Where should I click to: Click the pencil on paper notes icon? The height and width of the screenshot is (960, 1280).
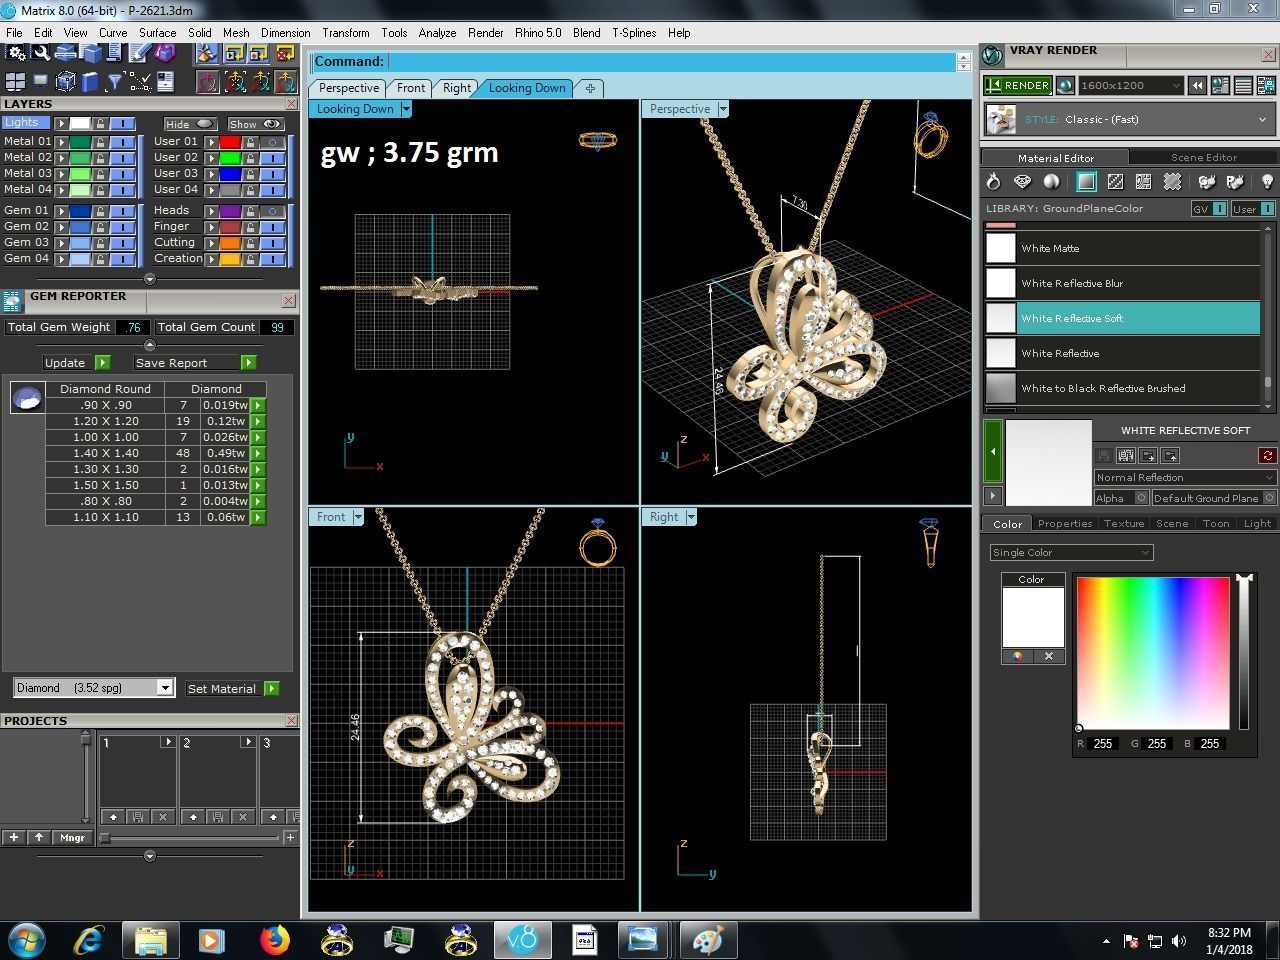138,52
